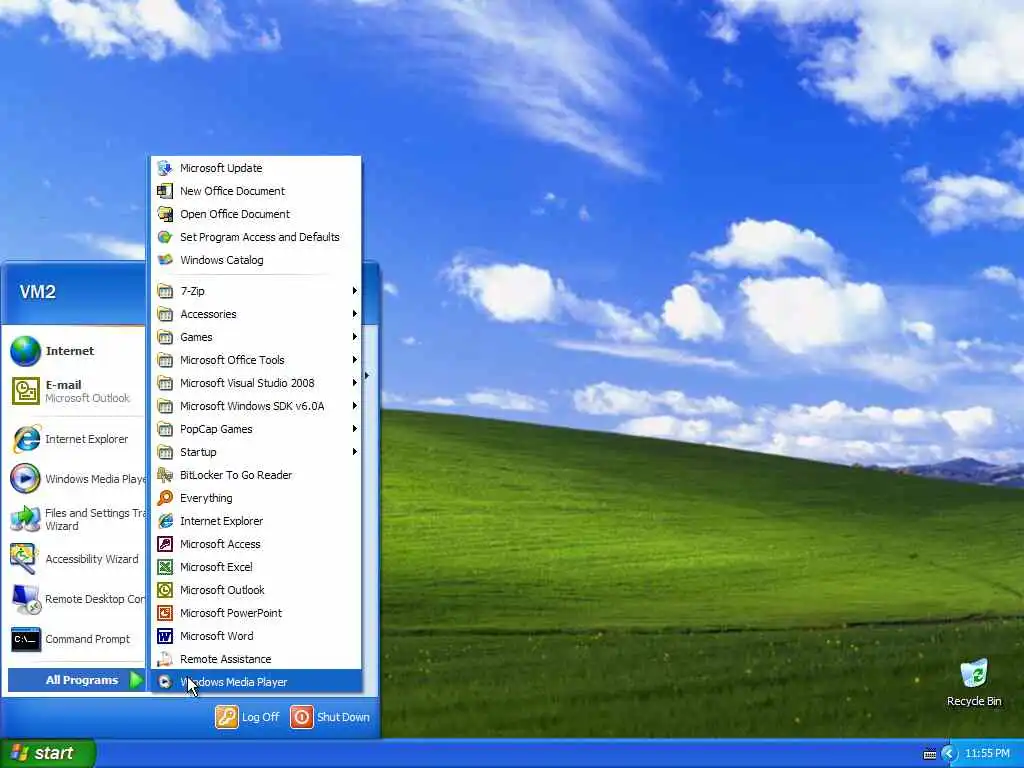Image resolution: width=1024 pixels, height=768 pixels.
Task: Click the 11:55 PM taskbar clock
Action: coord(987,754)
